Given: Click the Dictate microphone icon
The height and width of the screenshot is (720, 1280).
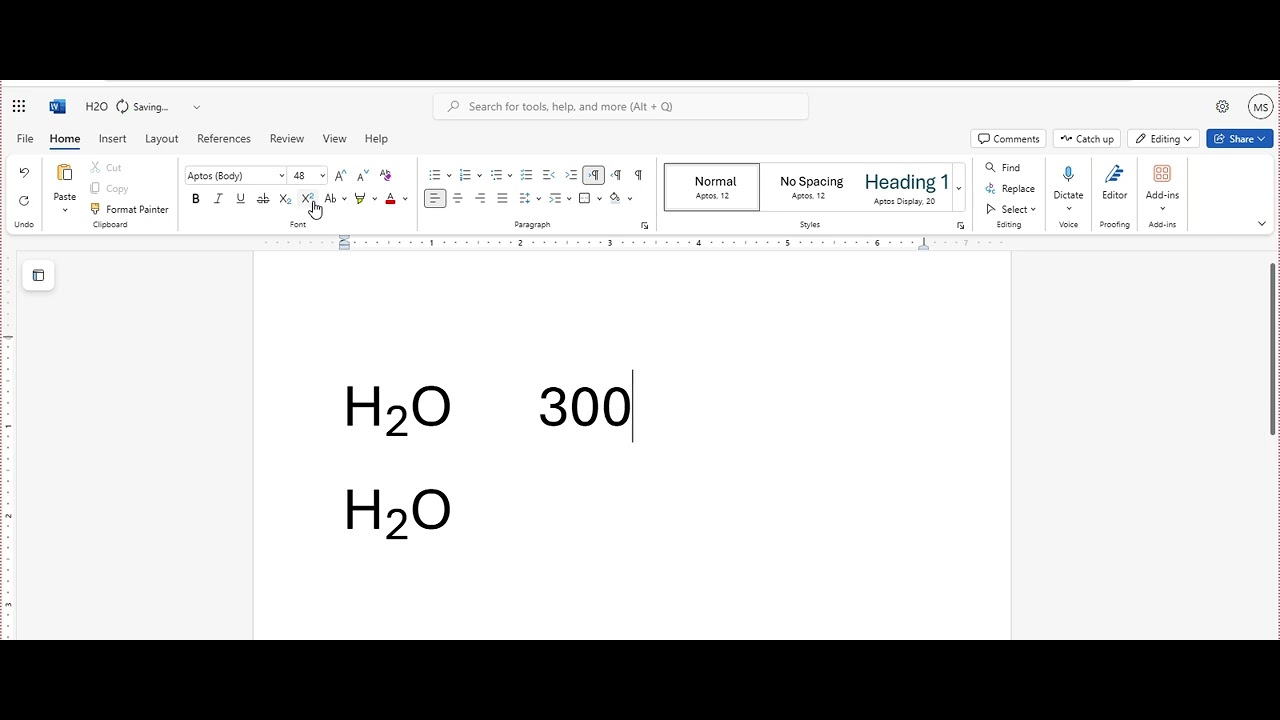Looking at the screenshot, I should [x=1068, y=174].
